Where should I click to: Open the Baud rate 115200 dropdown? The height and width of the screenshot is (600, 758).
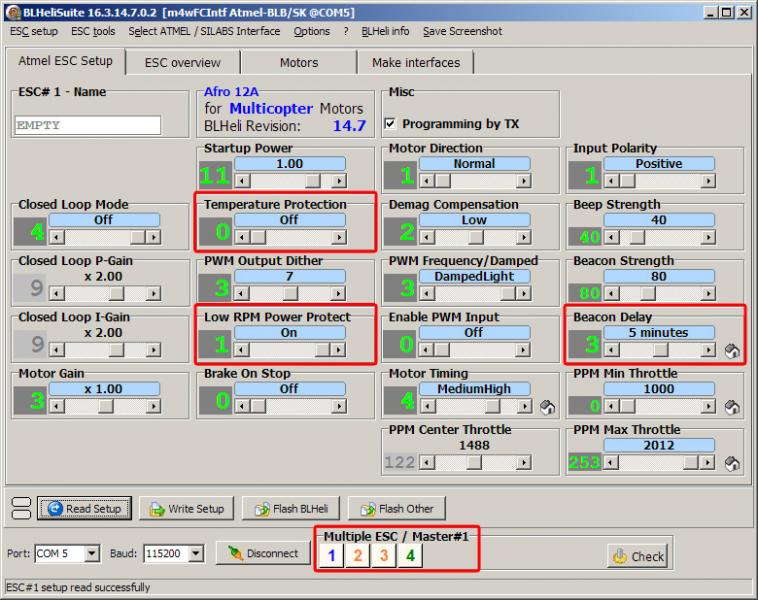195,553
